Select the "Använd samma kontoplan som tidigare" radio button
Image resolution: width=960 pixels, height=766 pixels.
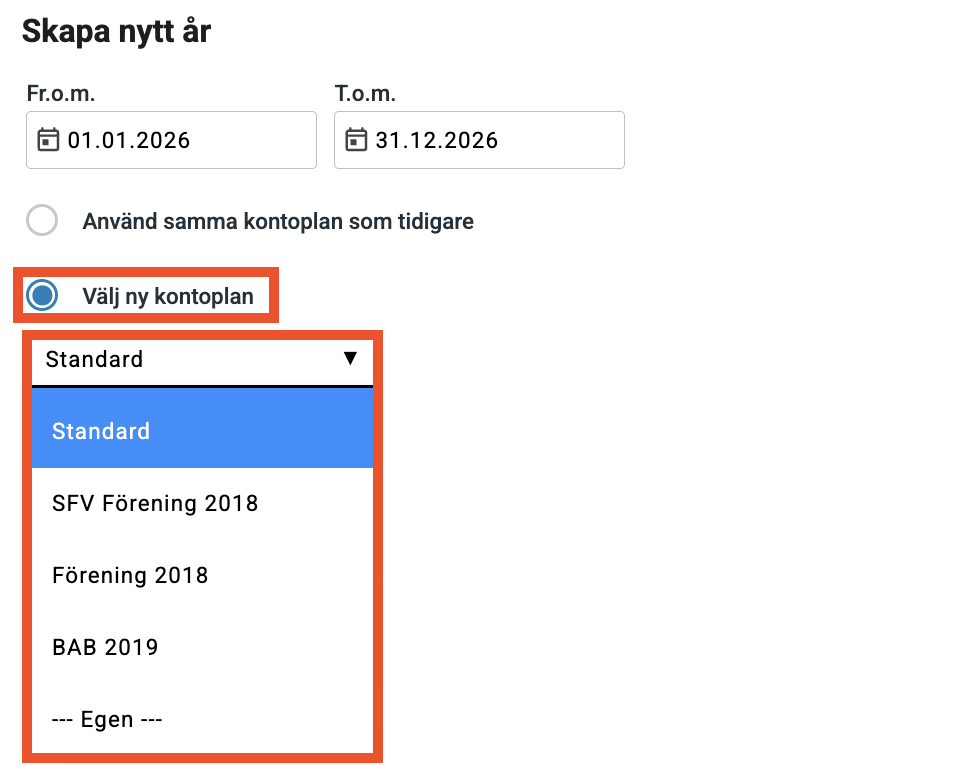tap(42, 221)
